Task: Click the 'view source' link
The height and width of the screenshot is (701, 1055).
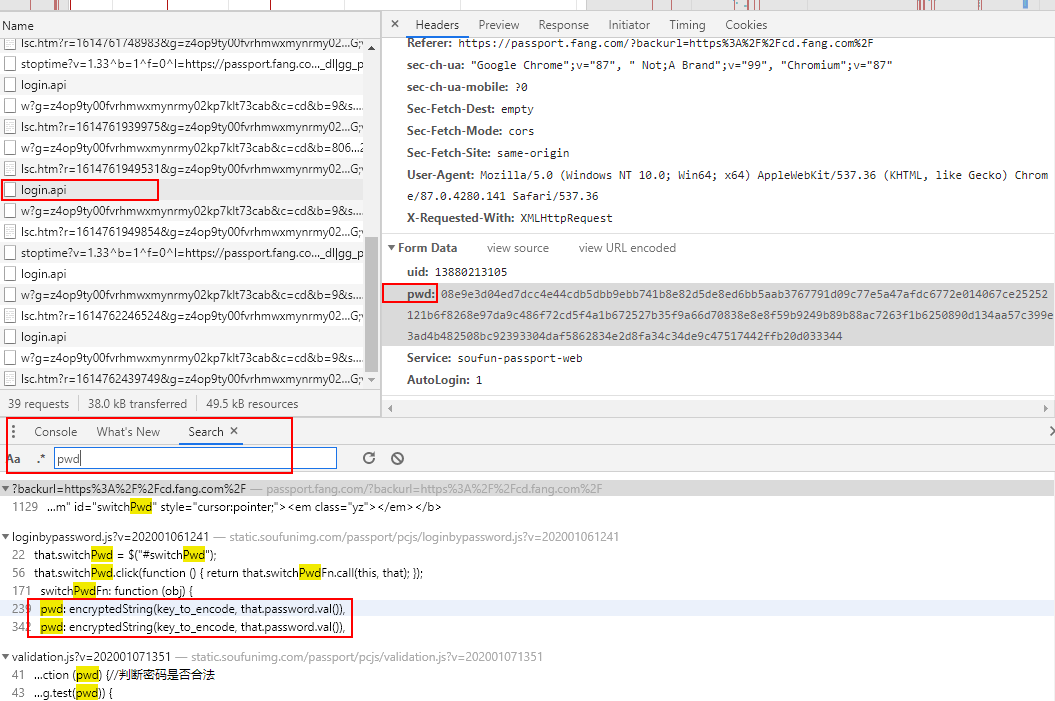Action: click(x=517, y=248)
